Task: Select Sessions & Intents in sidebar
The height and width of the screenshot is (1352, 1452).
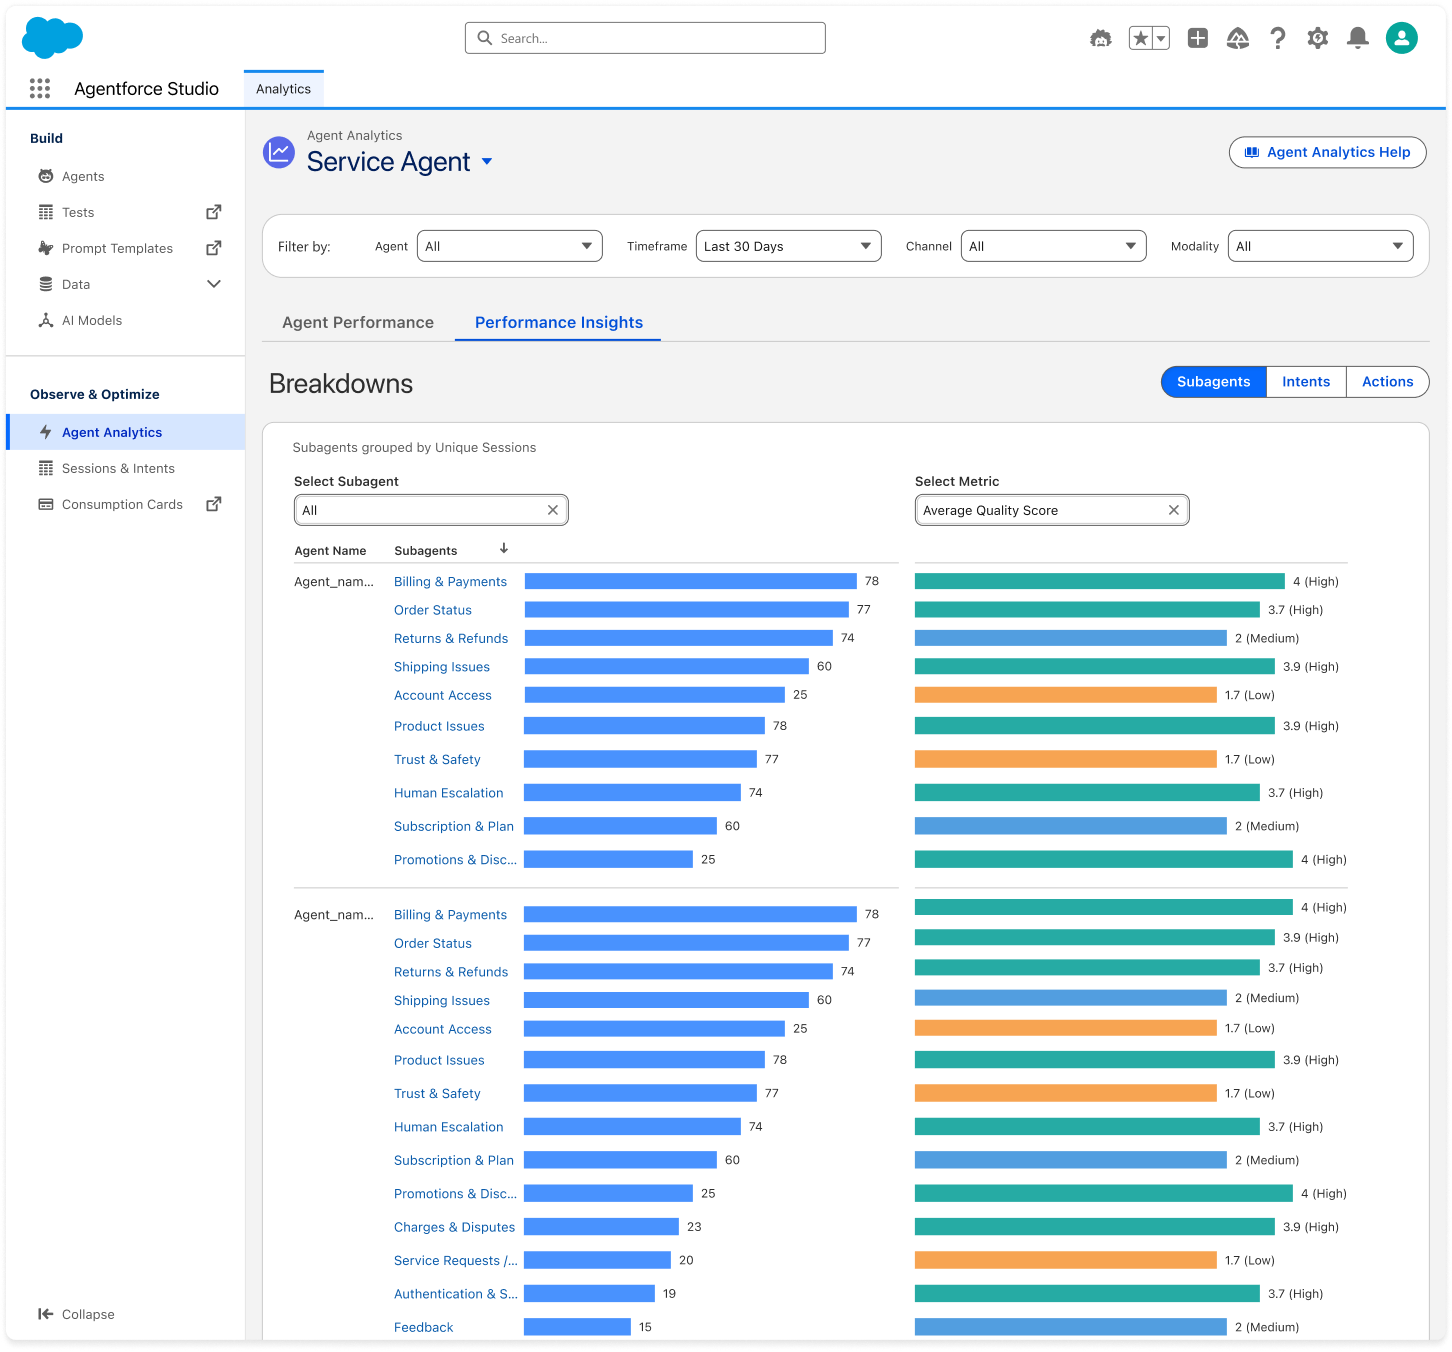Action: 118,469
